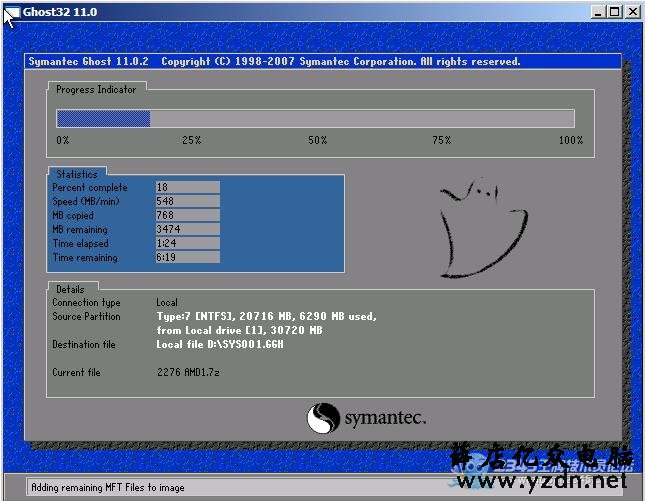
Task: Click the Ghost32 window system icon
Action: coord(12,12)
